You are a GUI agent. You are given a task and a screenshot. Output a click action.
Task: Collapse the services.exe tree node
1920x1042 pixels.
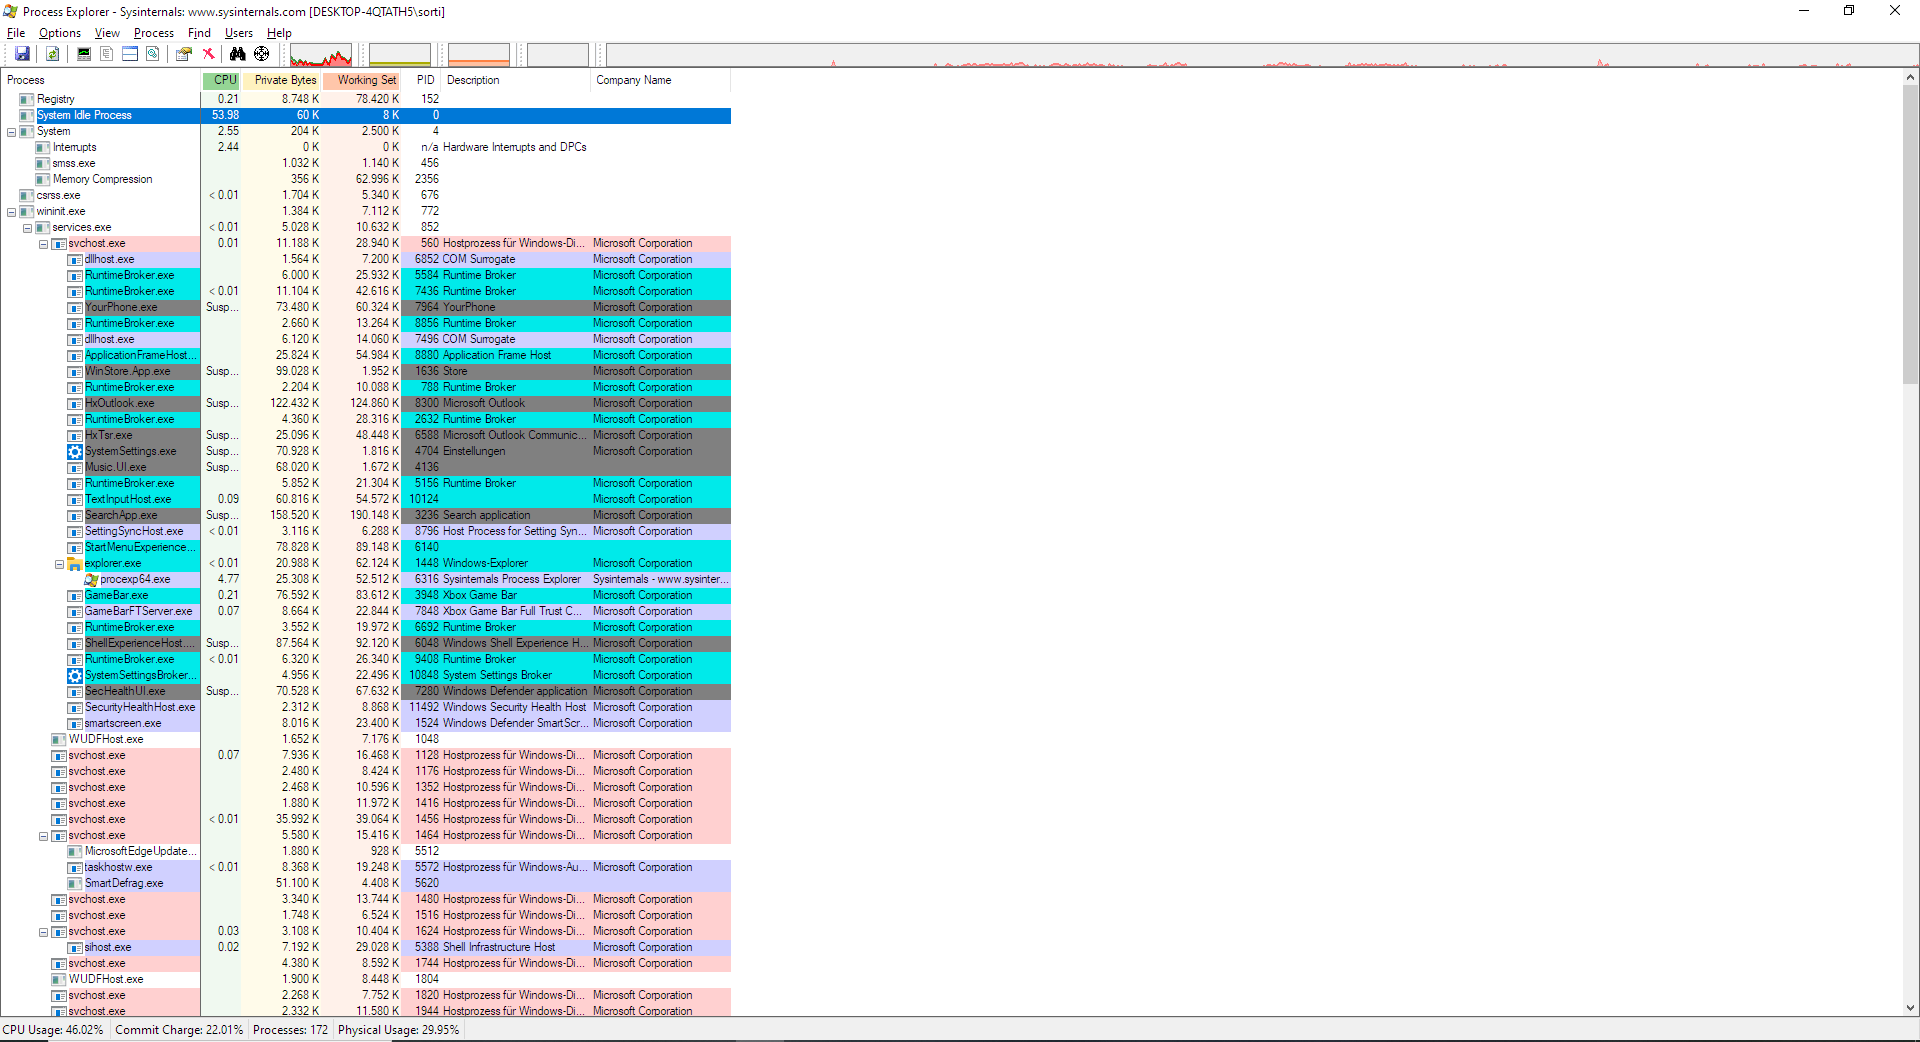[27, 228]
